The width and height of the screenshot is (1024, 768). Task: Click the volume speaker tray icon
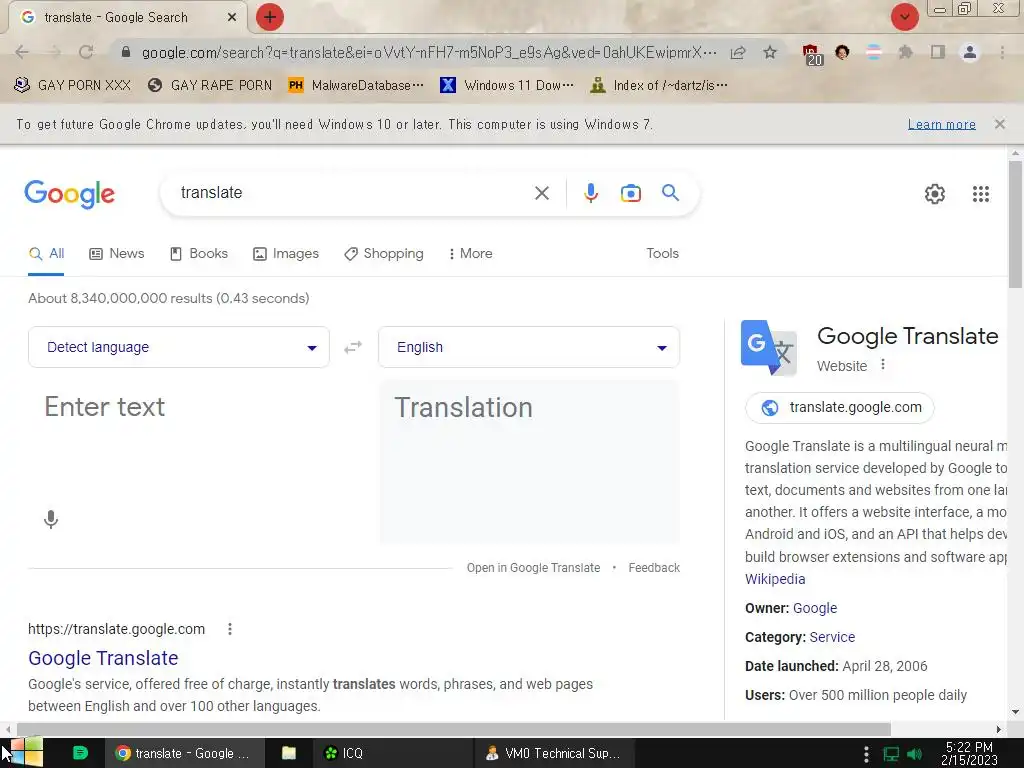[x=914, y=754]
